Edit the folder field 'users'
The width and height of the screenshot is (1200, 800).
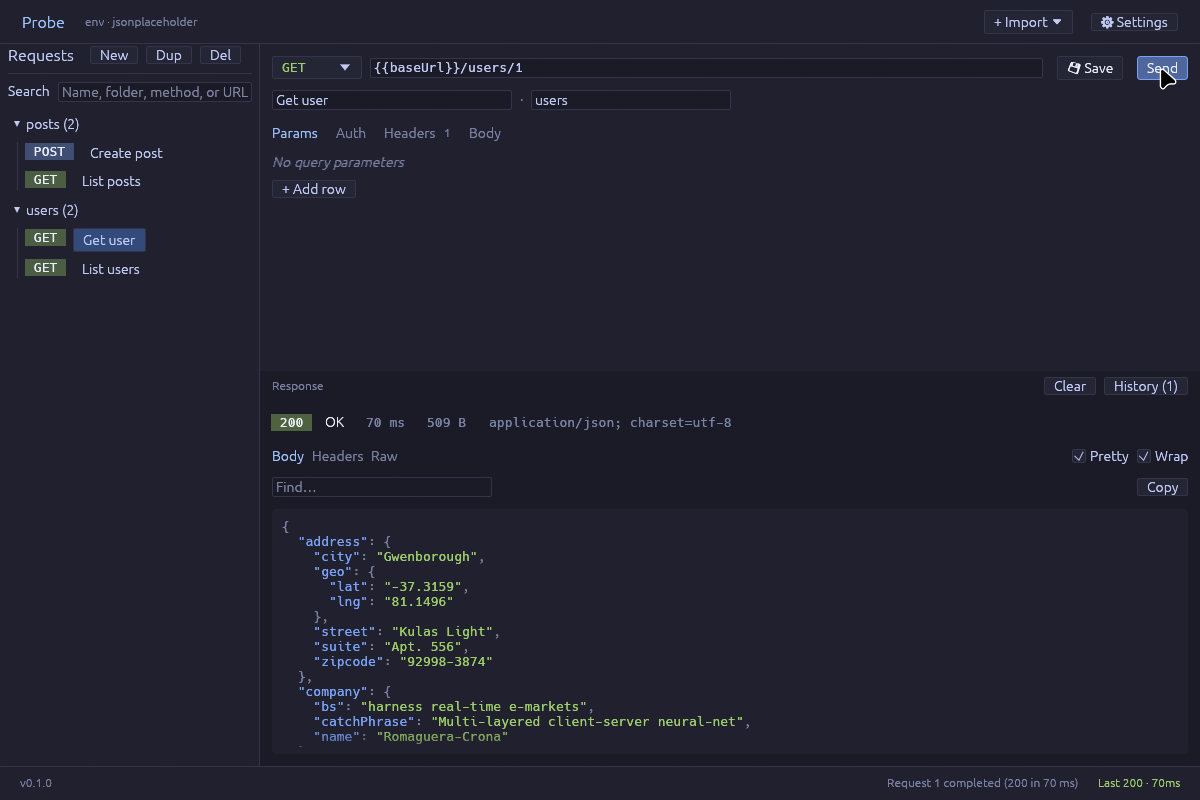tap(631, 100)
